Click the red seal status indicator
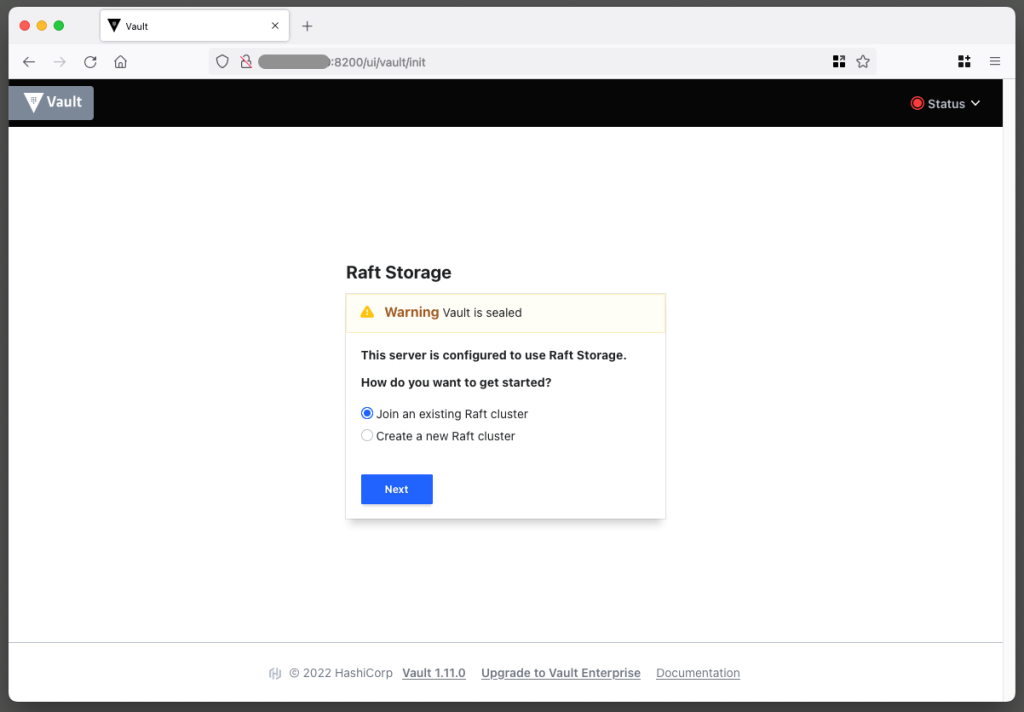 tap(917, 103)
